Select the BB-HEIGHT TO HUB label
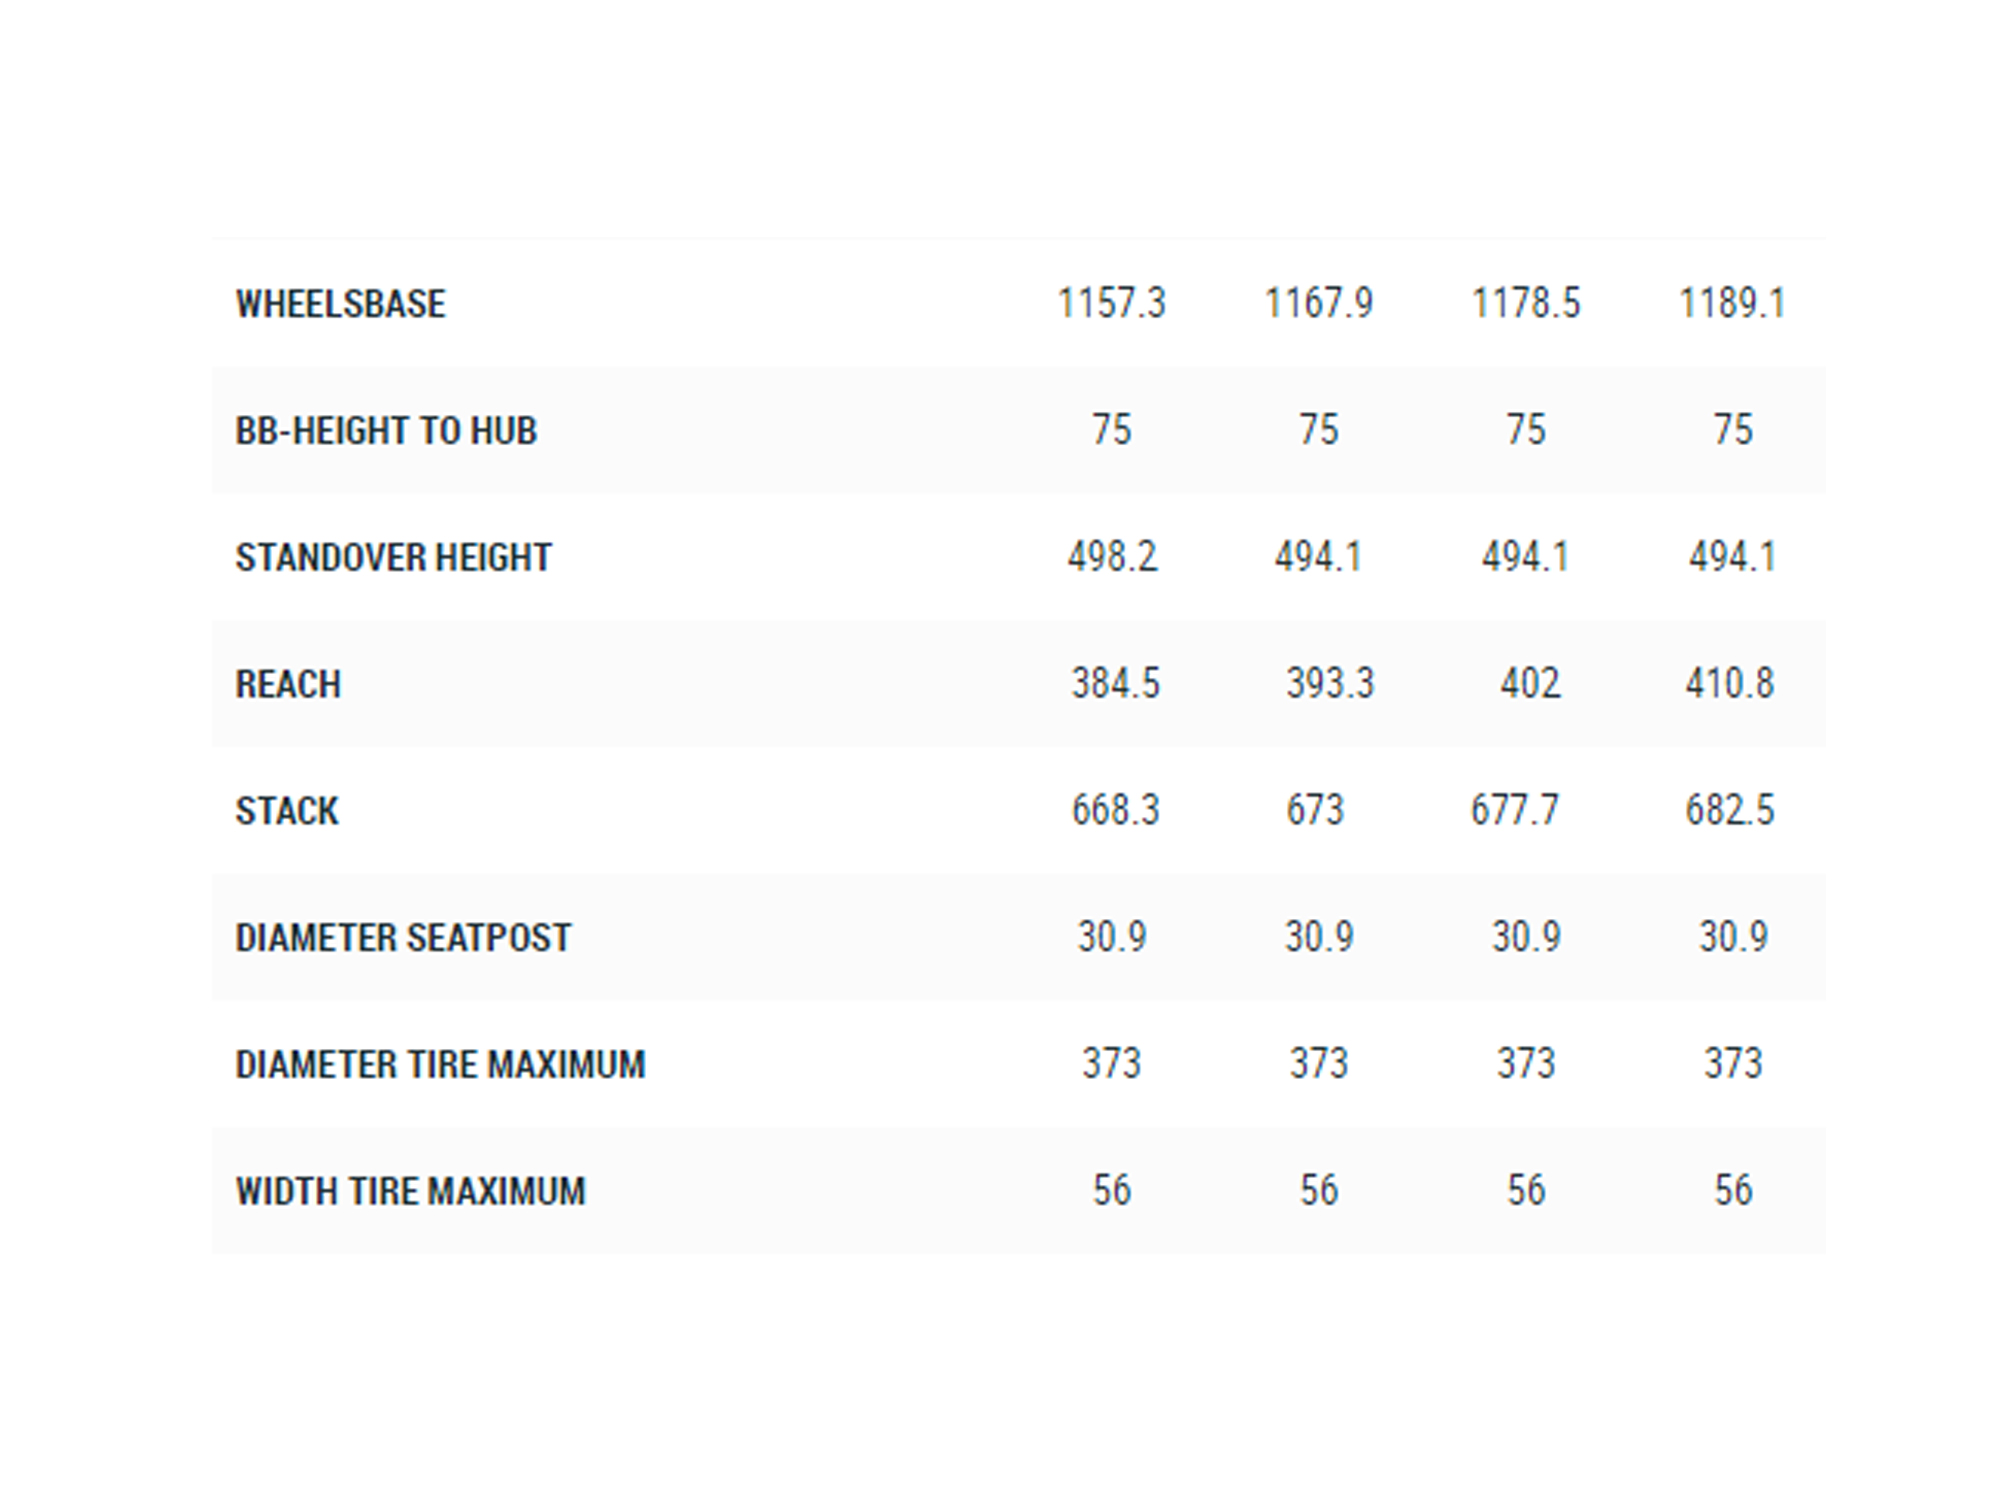 point(386,431)
